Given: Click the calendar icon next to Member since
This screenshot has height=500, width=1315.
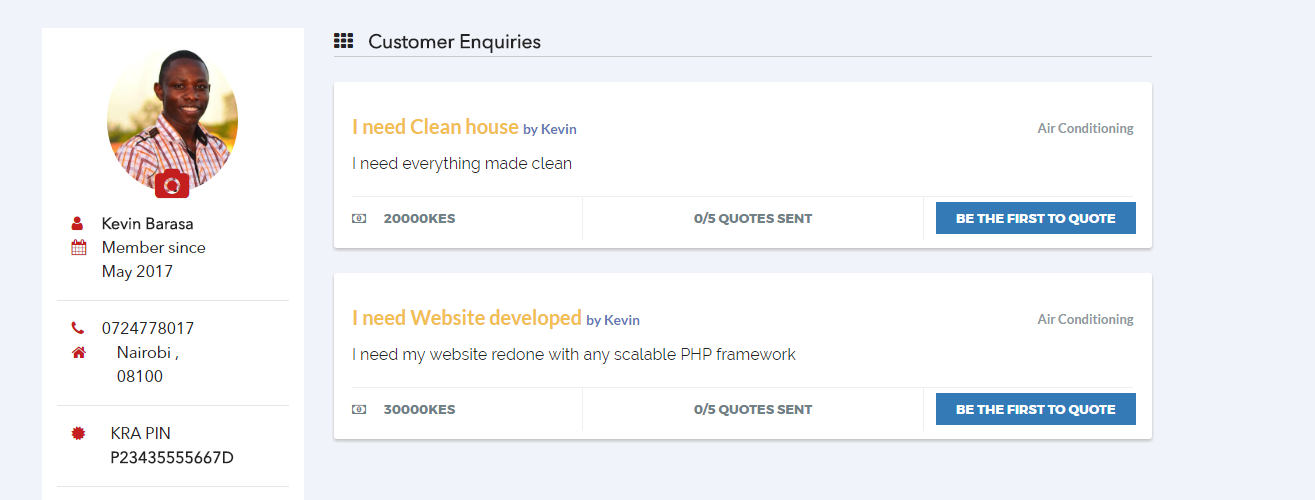Looking at the screenshot, I should tap(78, 247).
